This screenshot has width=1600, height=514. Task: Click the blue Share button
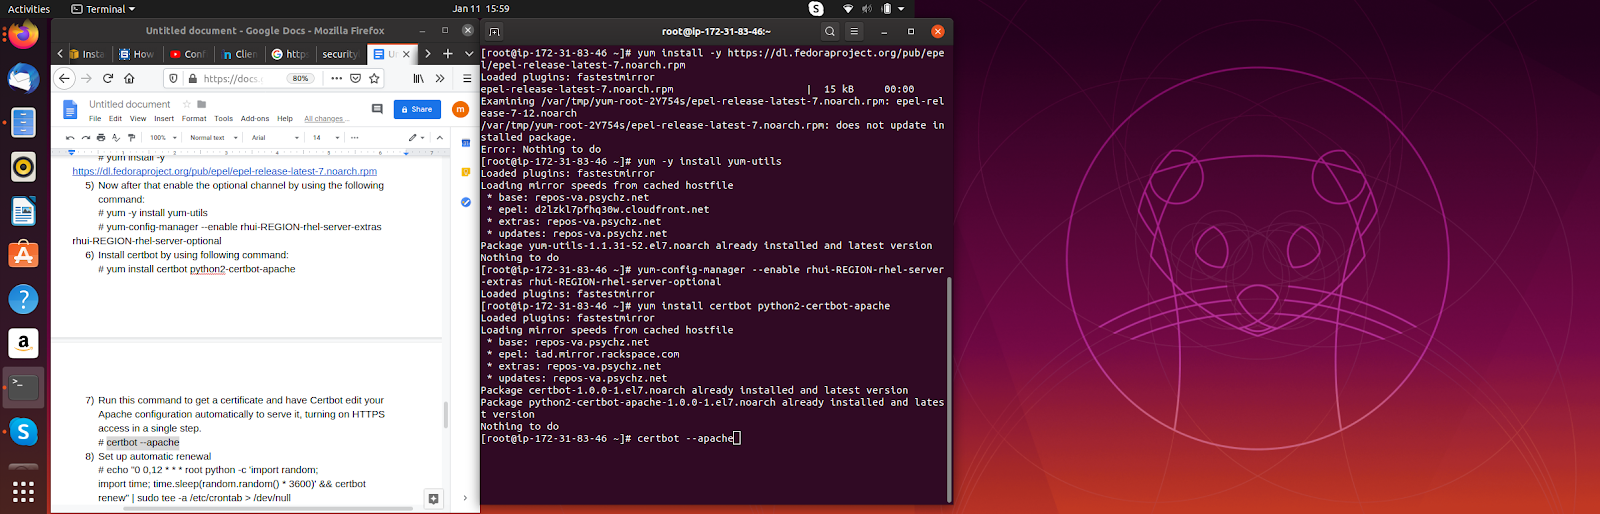tap(417, 109)
